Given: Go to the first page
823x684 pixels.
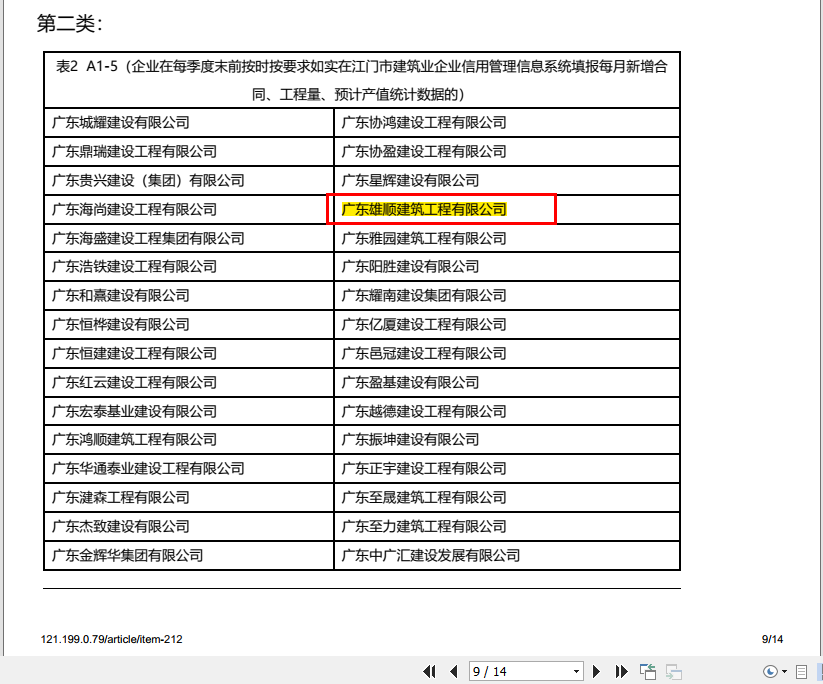Looking at the screenshot, I should pyautogui.click(x=429, y=671).
